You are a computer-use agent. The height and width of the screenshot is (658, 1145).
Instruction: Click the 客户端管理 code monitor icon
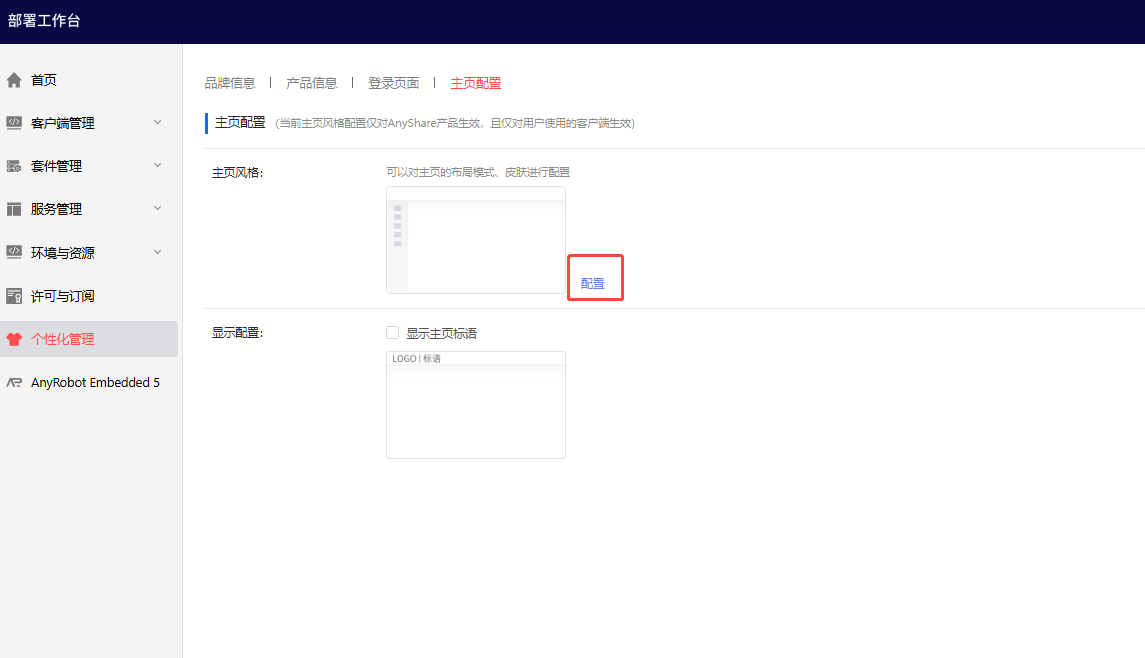14,123
